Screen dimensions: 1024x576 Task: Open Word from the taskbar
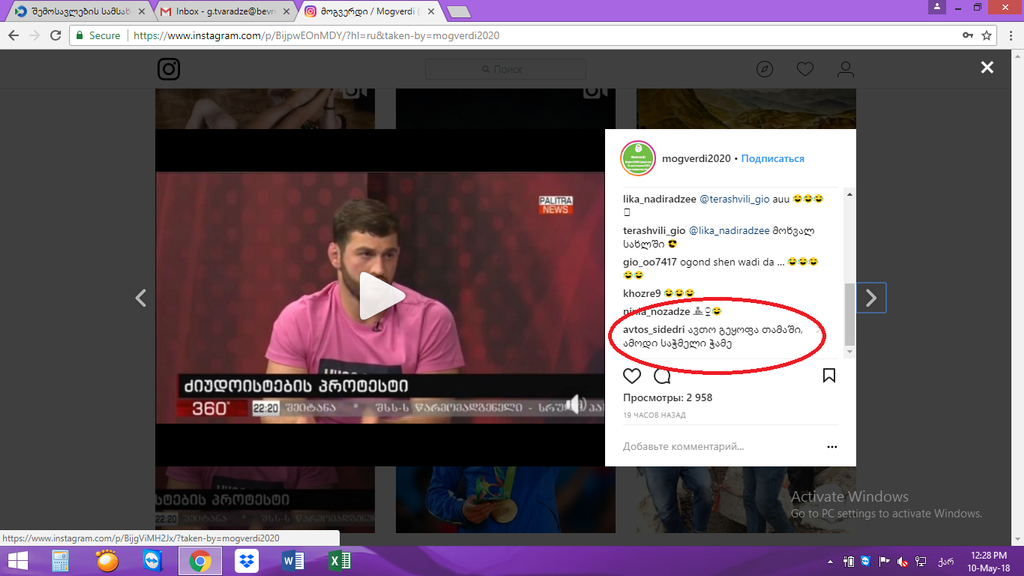293,561
